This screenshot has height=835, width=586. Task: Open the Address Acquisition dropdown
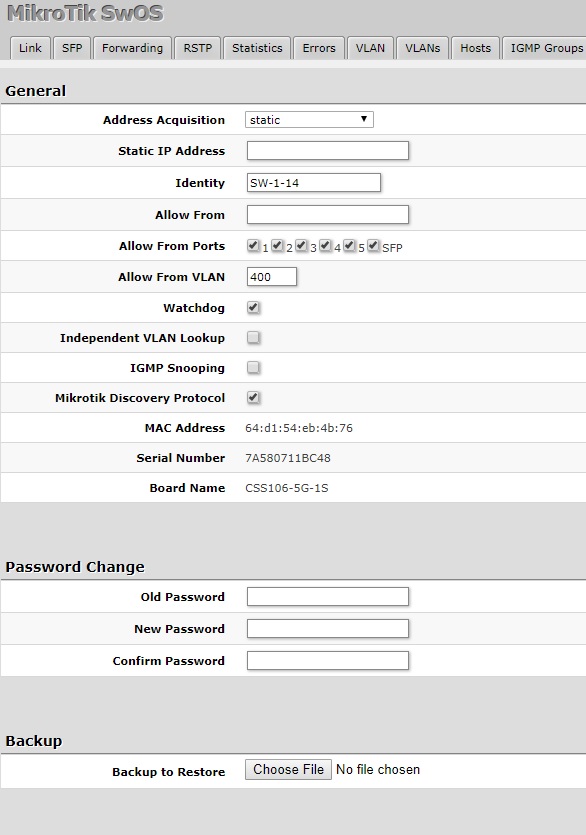pyautogui.click(x=308, y=118)
